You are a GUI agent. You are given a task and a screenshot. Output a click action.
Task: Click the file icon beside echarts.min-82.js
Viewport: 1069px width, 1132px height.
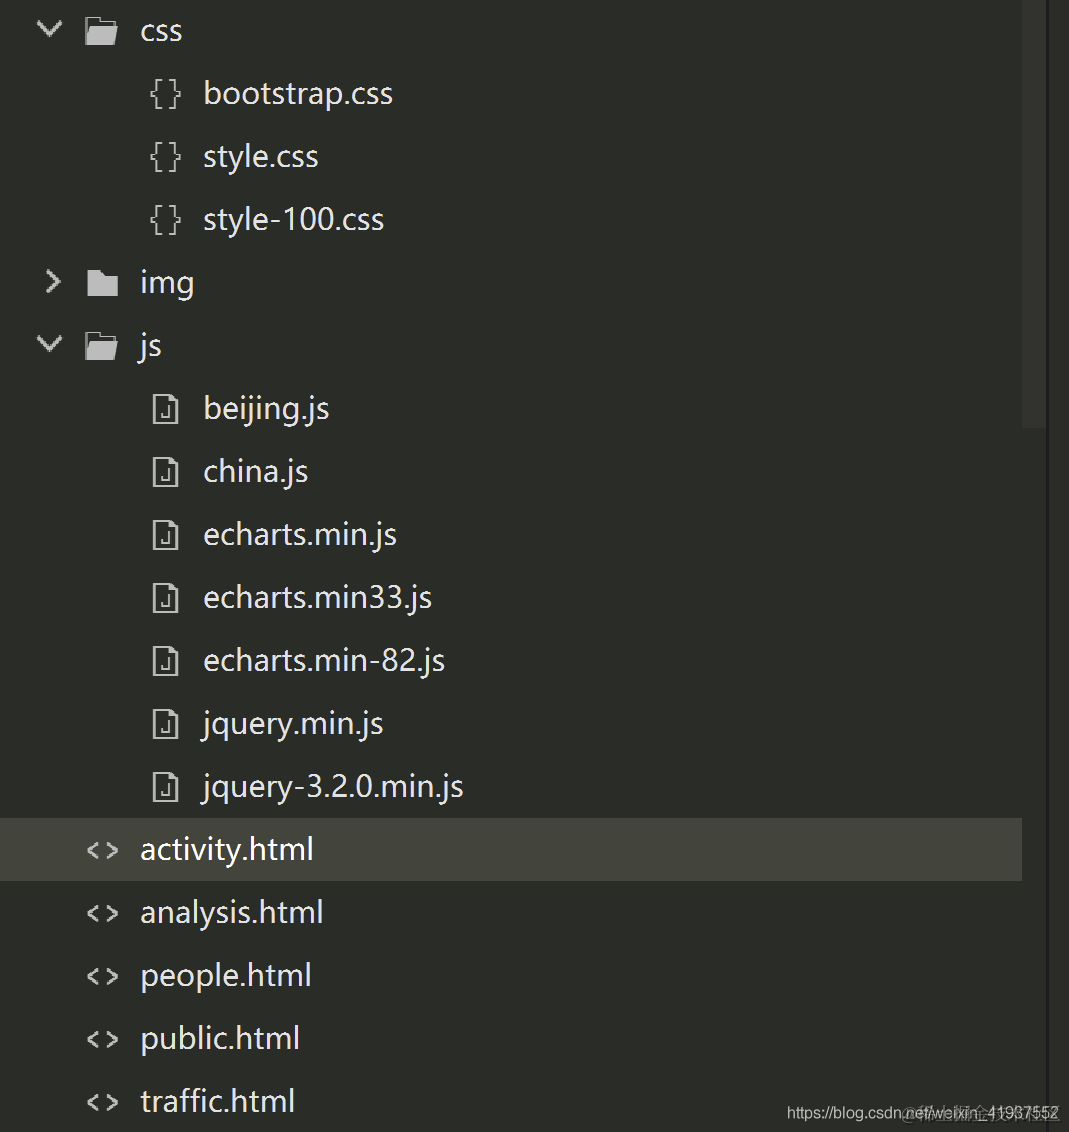coord(165,661)
